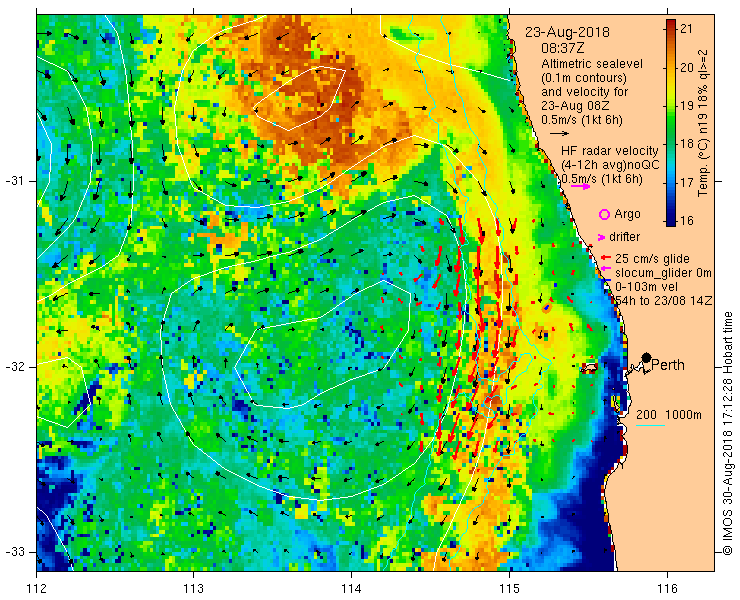
Task: Click the black Perth city marker dot
Action: pos(647,357)
